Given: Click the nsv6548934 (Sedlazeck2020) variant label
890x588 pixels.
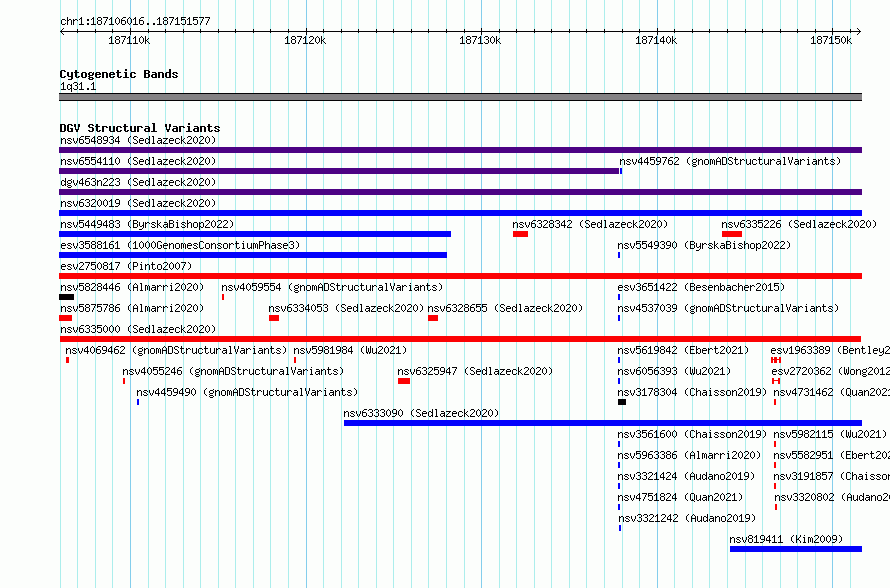Looking at the screenshot, I should [x=138, y=140].
